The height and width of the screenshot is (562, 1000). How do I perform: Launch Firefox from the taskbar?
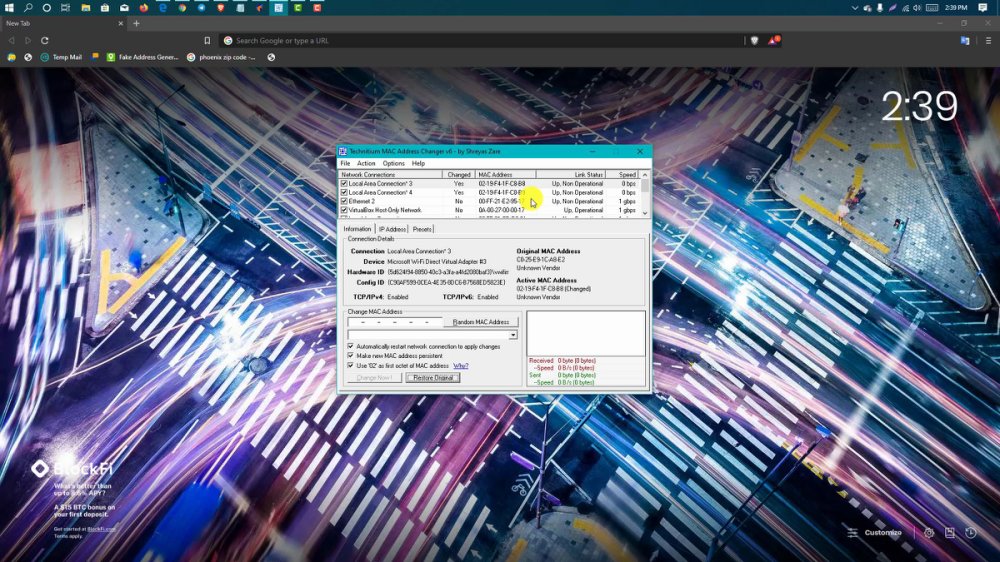tap(143, 8)
